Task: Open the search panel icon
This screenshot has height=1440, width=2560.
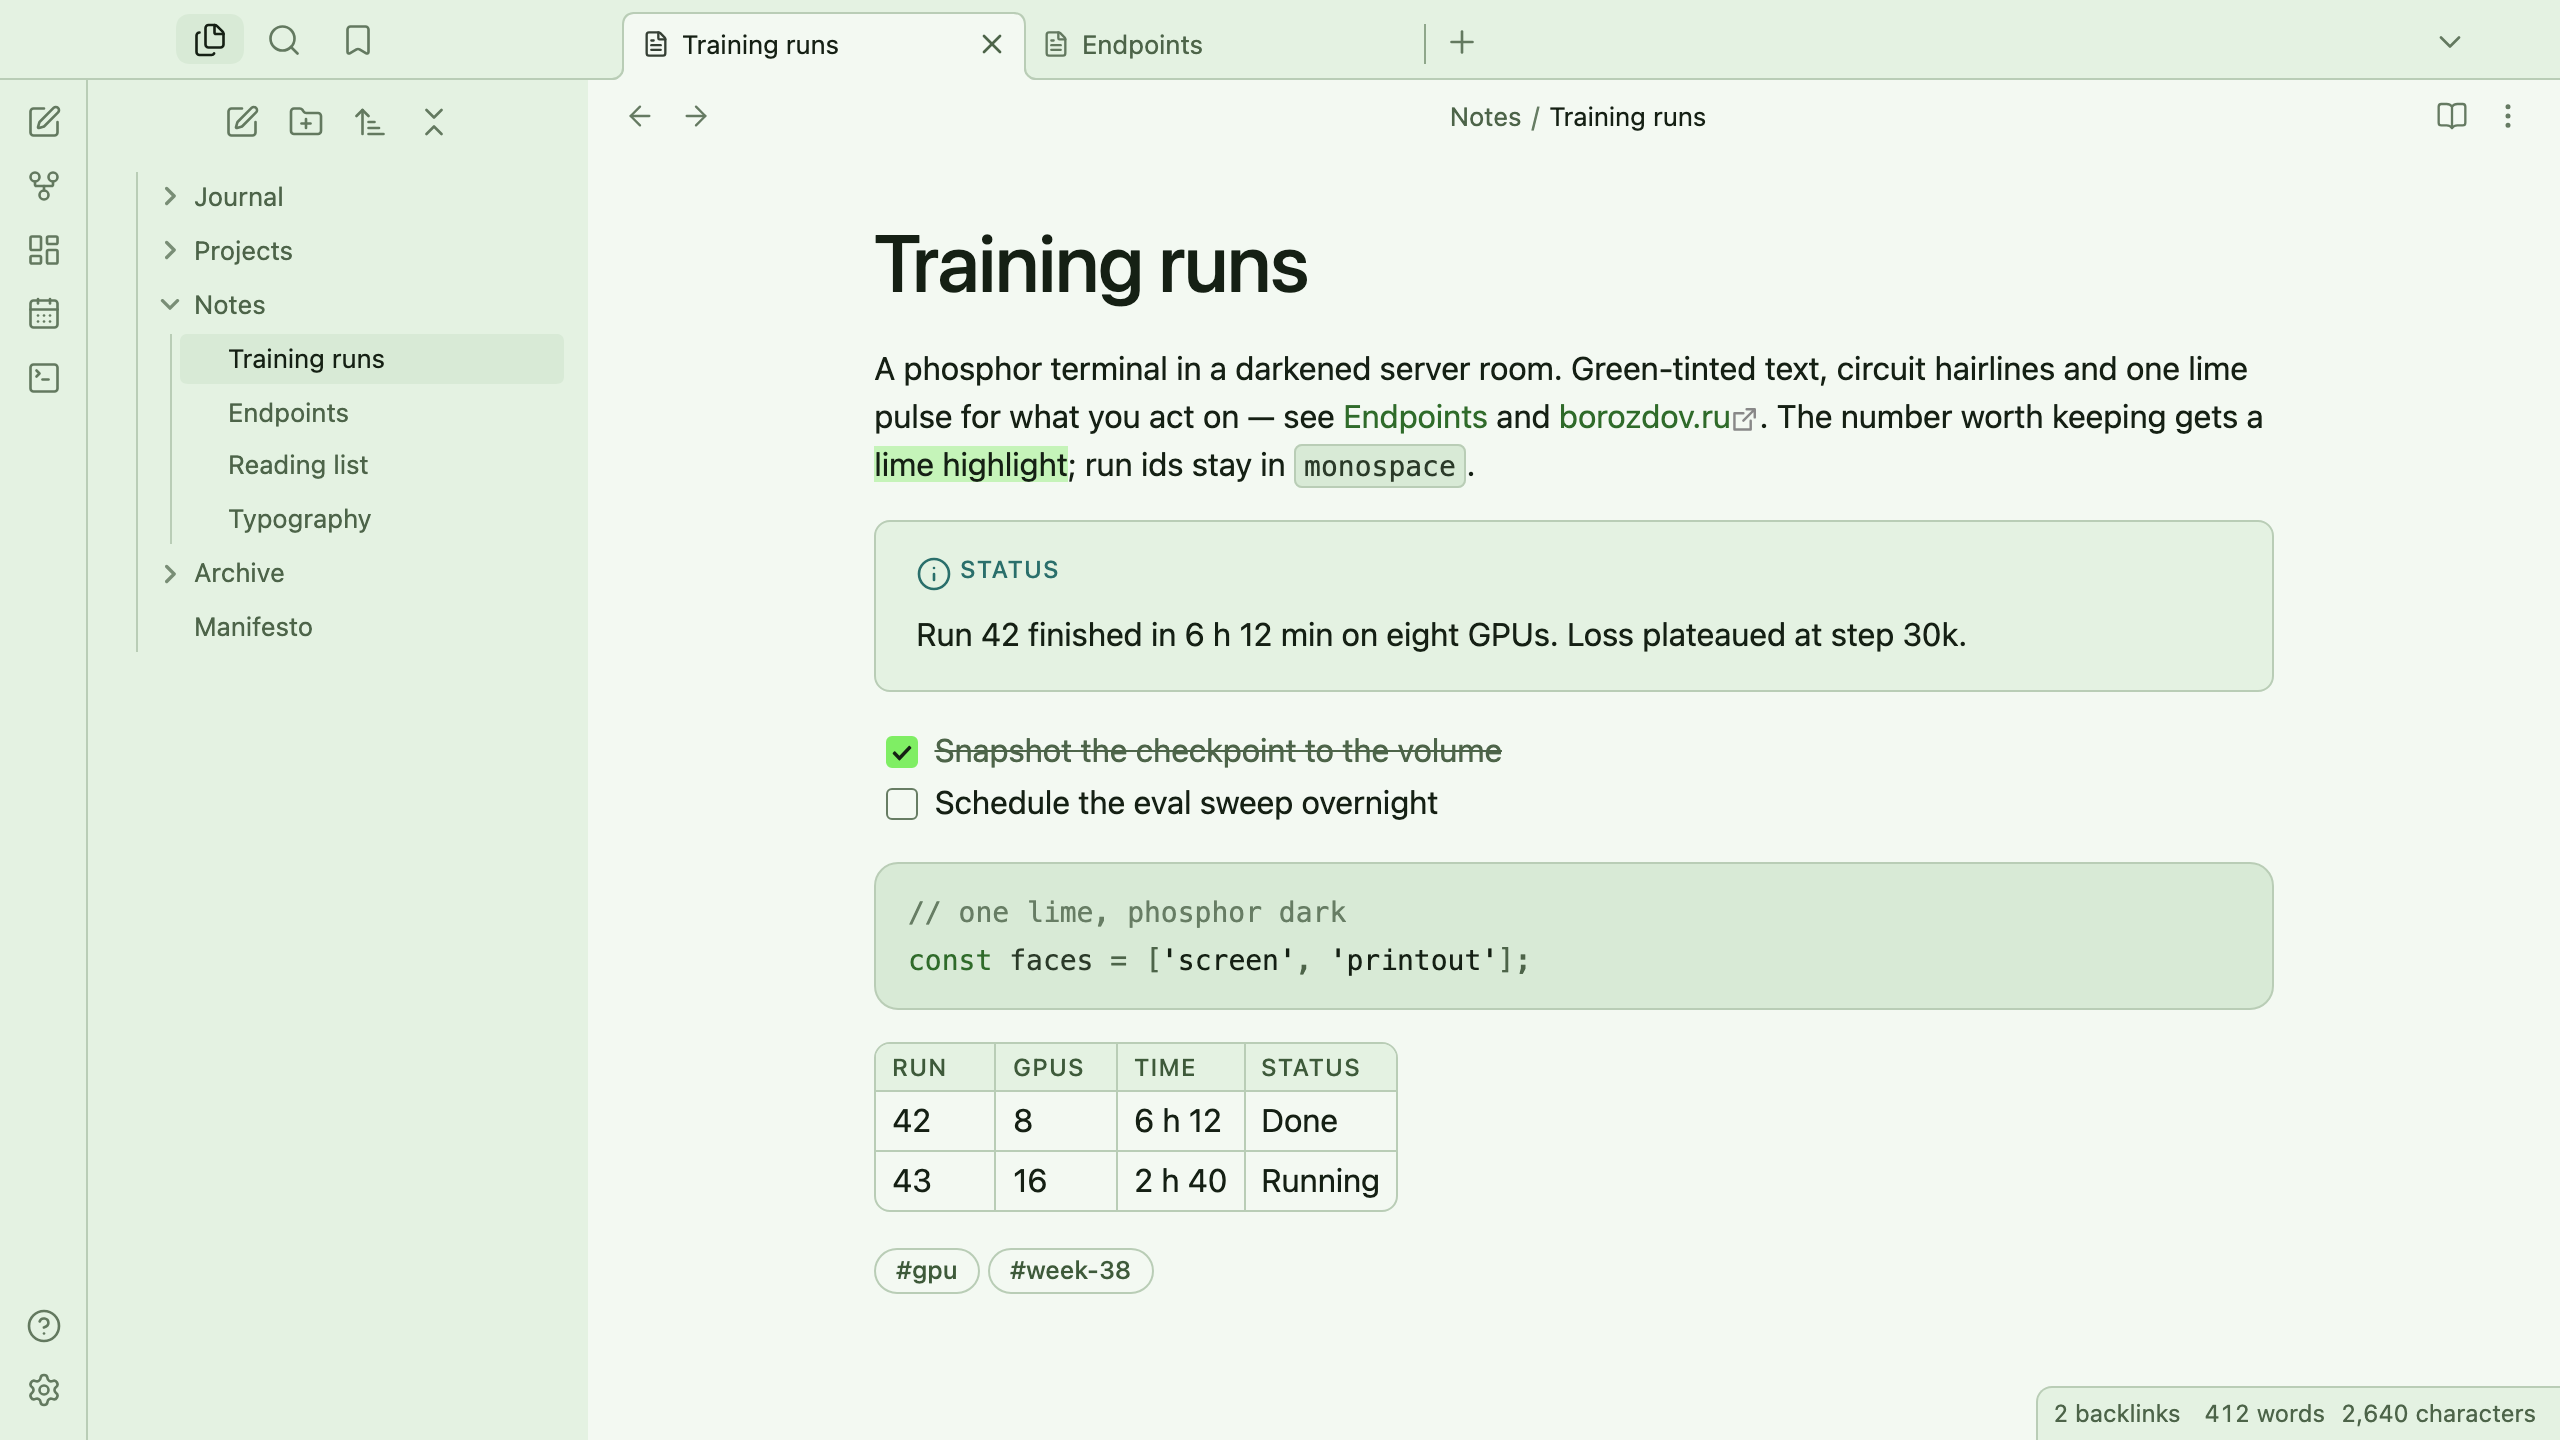Action: 284,40
